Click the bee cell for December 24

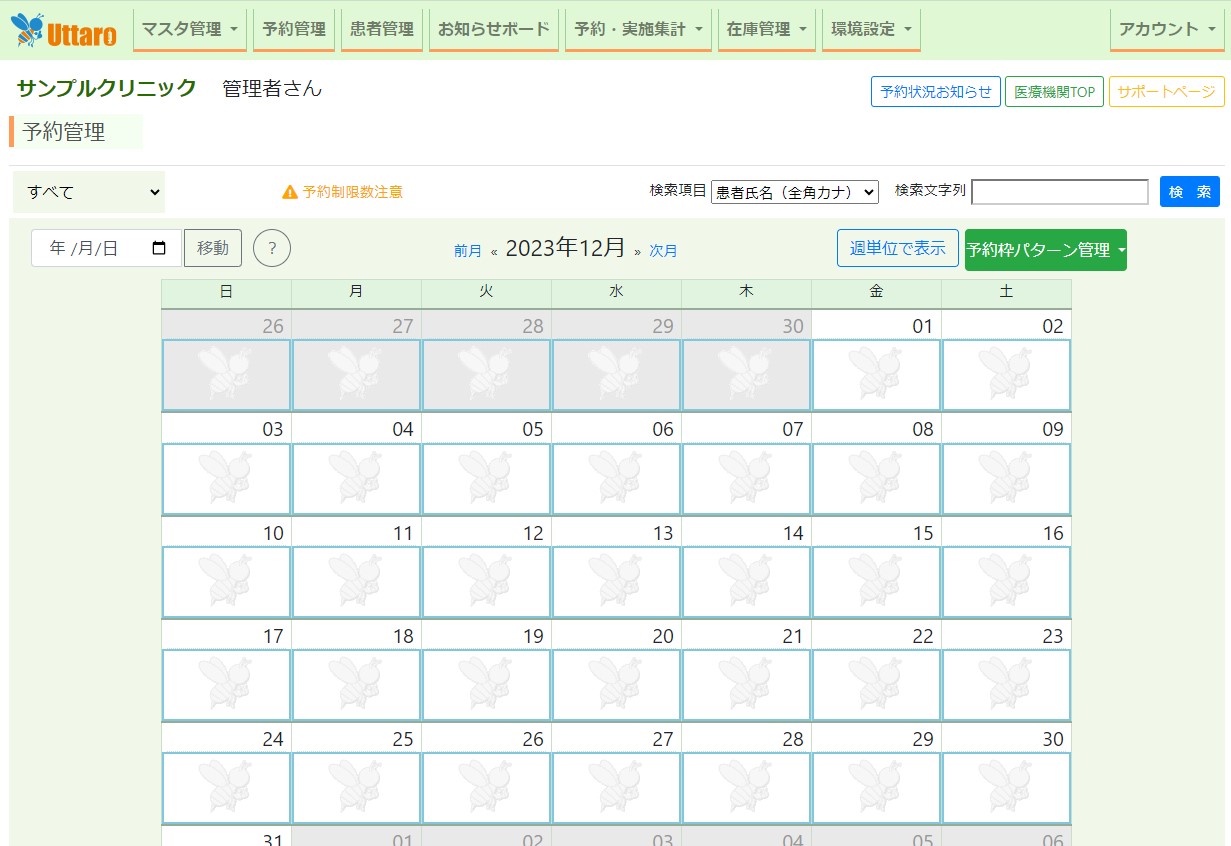226,788
